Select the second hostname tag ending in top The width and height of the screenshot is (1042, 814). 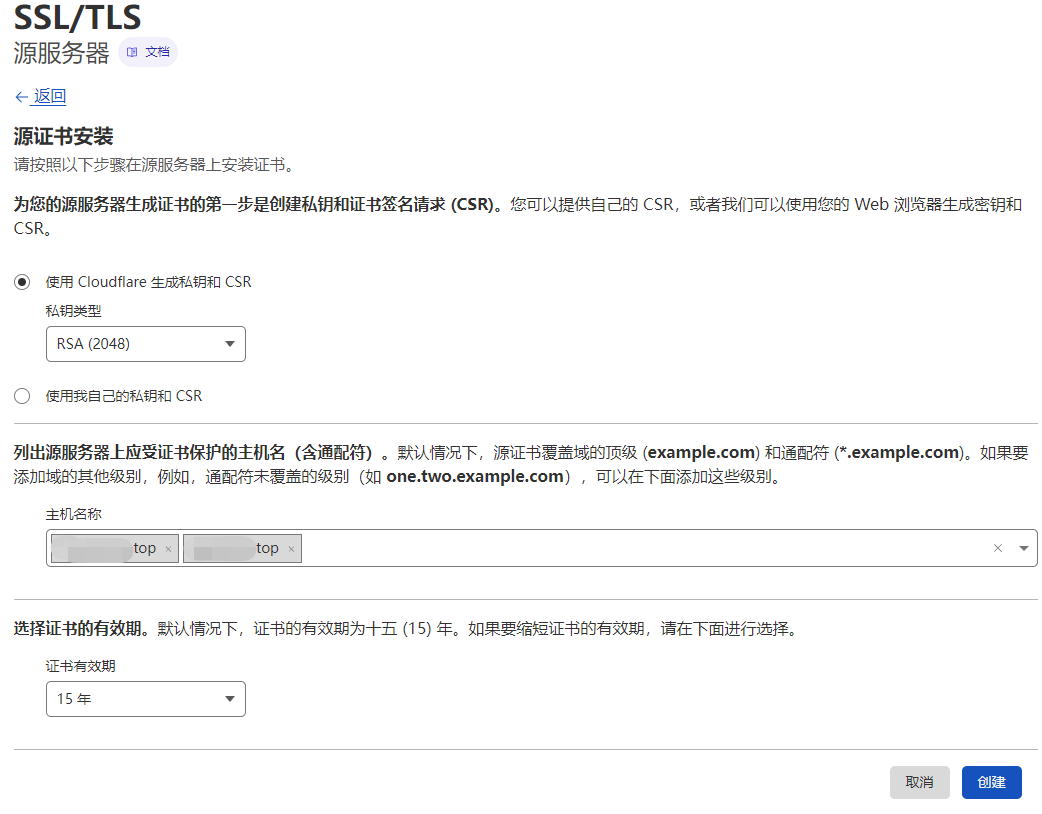click(x=232, y=548)
